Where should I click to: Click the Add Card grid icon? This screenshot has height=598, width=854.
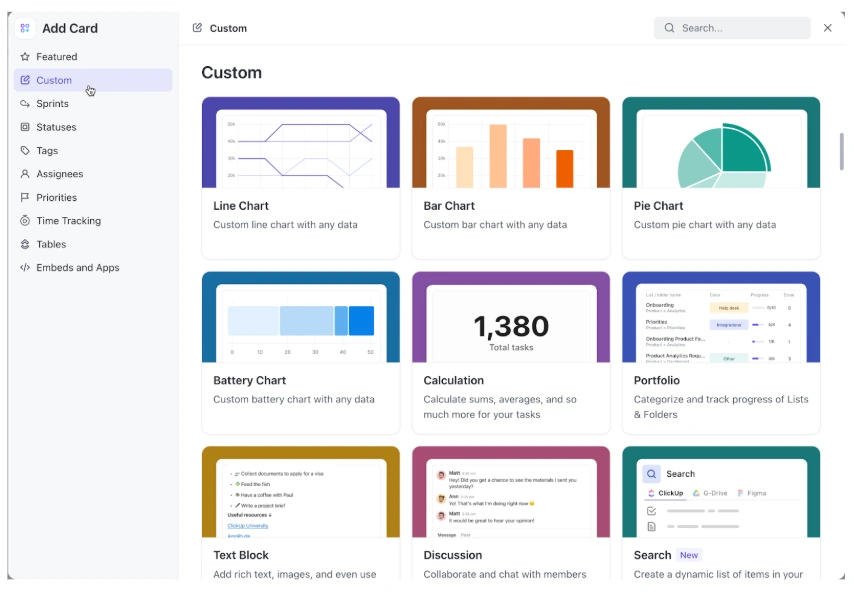point(25,28)
